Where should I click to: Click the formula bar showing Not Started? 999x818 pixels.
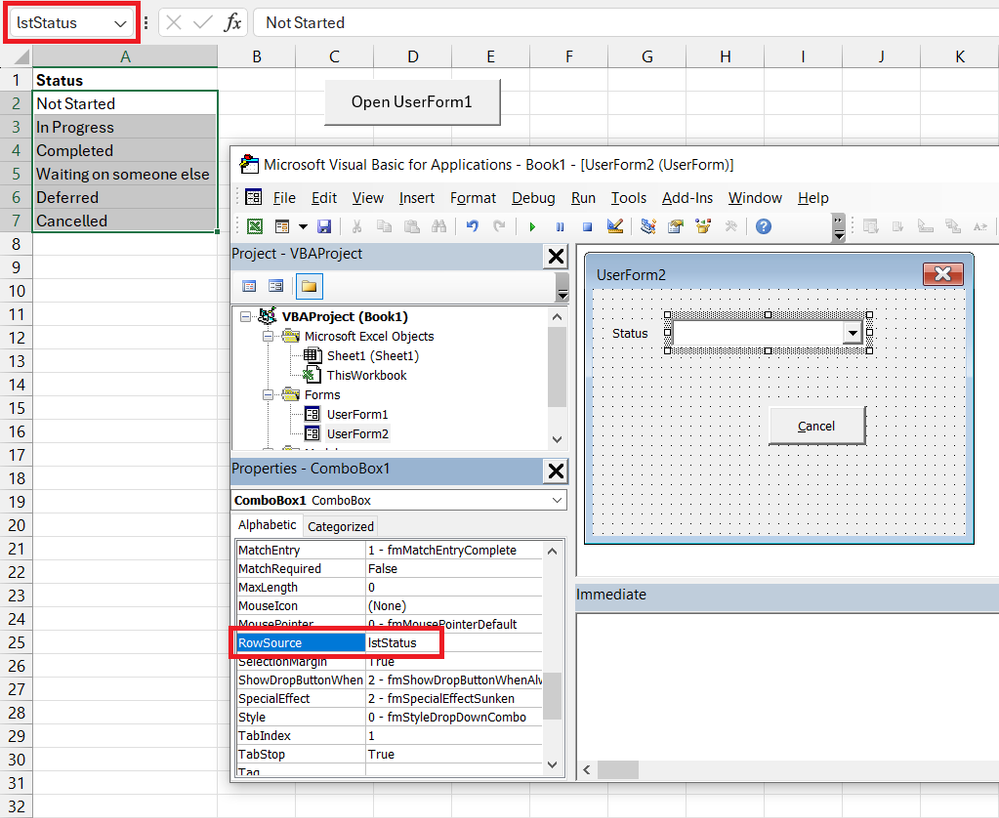[x=626, y=23]
